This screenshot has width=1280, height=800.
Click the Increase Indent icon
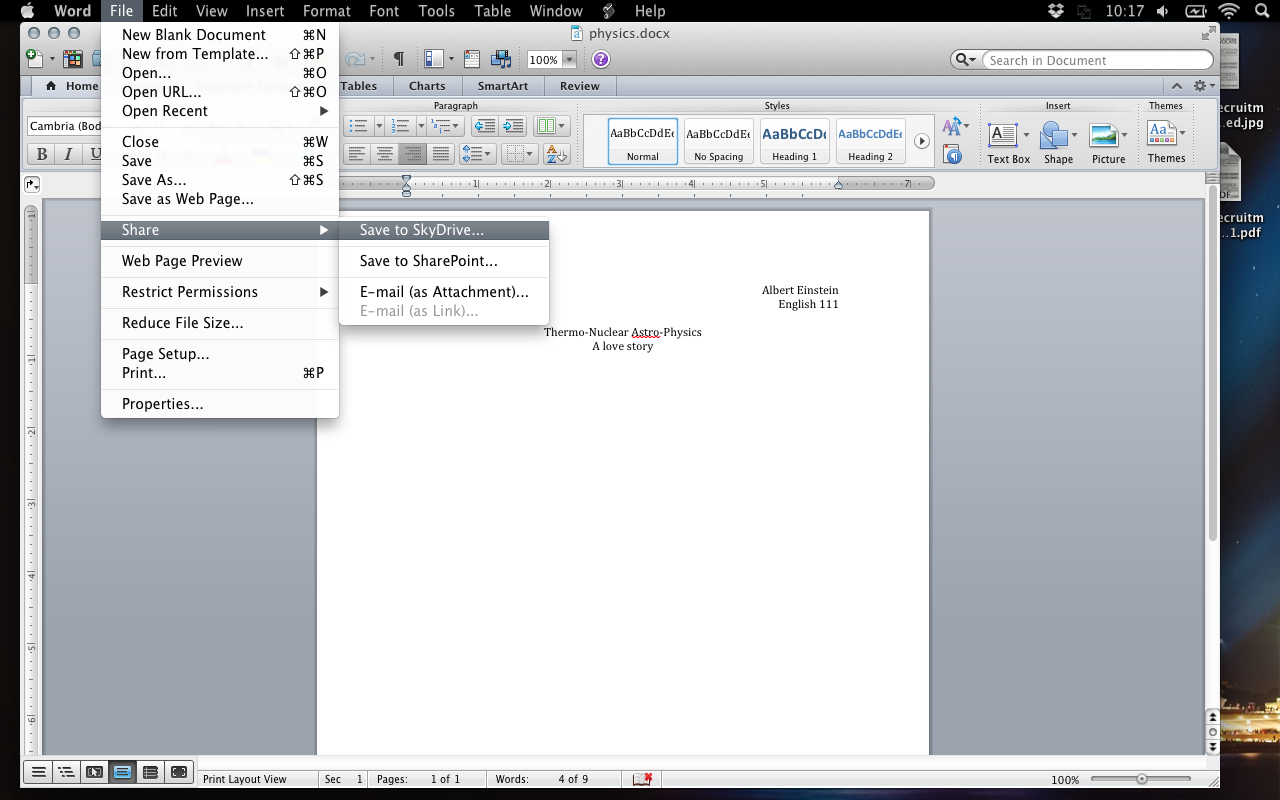[513, 126]
